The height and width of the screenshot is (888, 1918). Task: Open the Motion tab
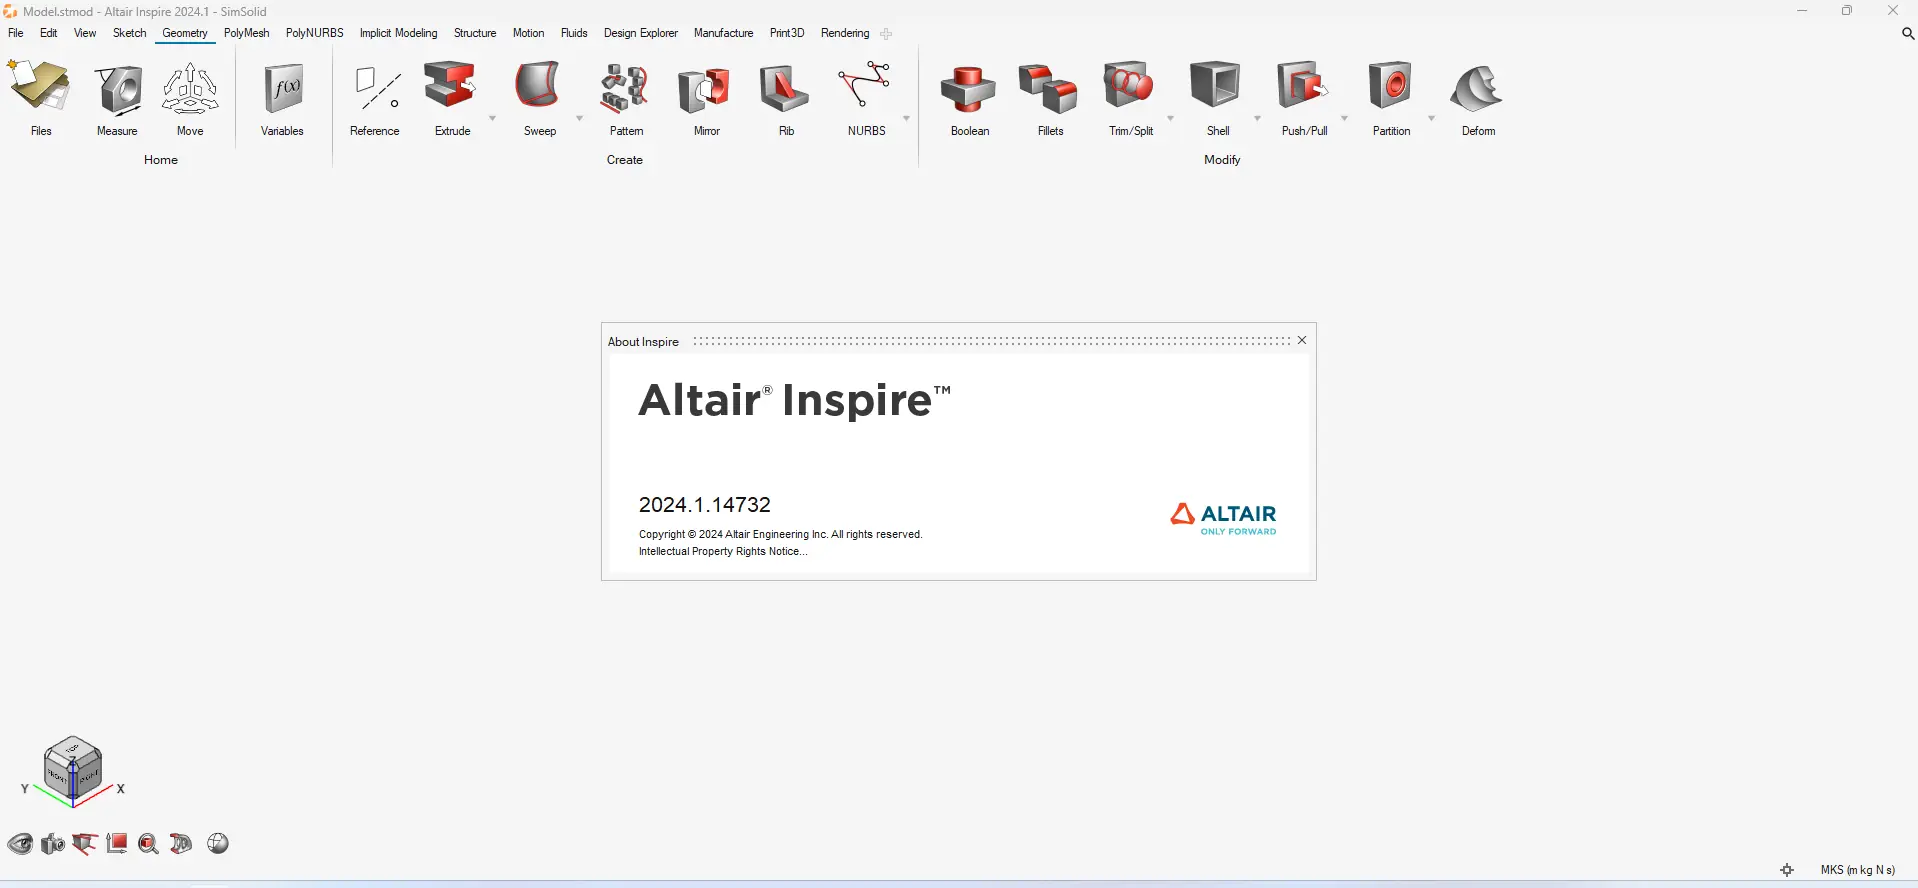point(529,33)
